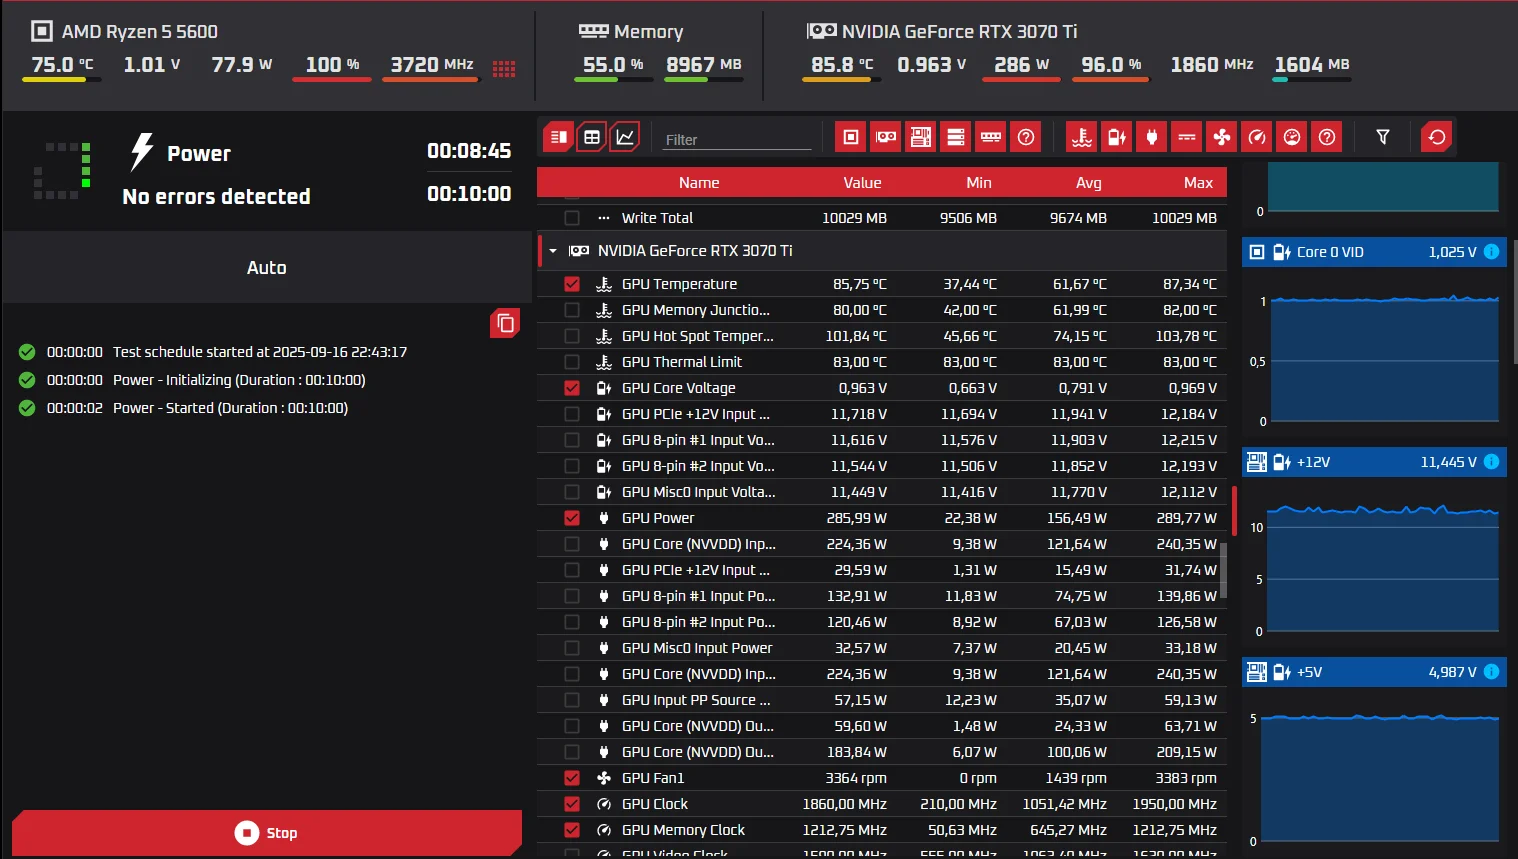1518x859 pixels.
Task: Select the GPU 8-pin #1 Input Voltage row
Action: pos(882,440)
